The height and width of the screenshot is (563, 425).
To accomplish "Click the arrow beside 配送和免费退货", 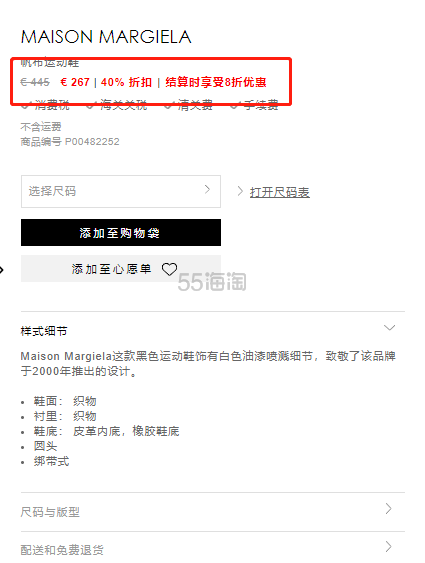I will pos(388,546).
